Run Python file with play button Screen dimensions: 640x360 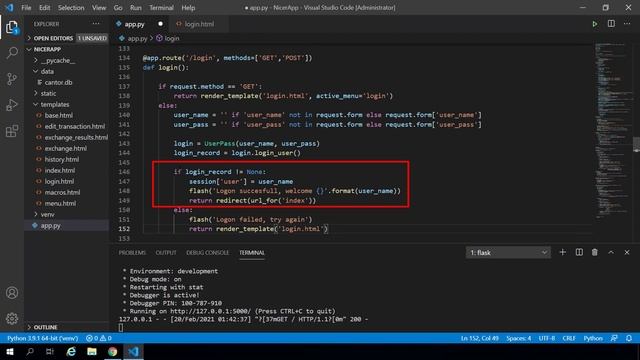tap(595, 24)
